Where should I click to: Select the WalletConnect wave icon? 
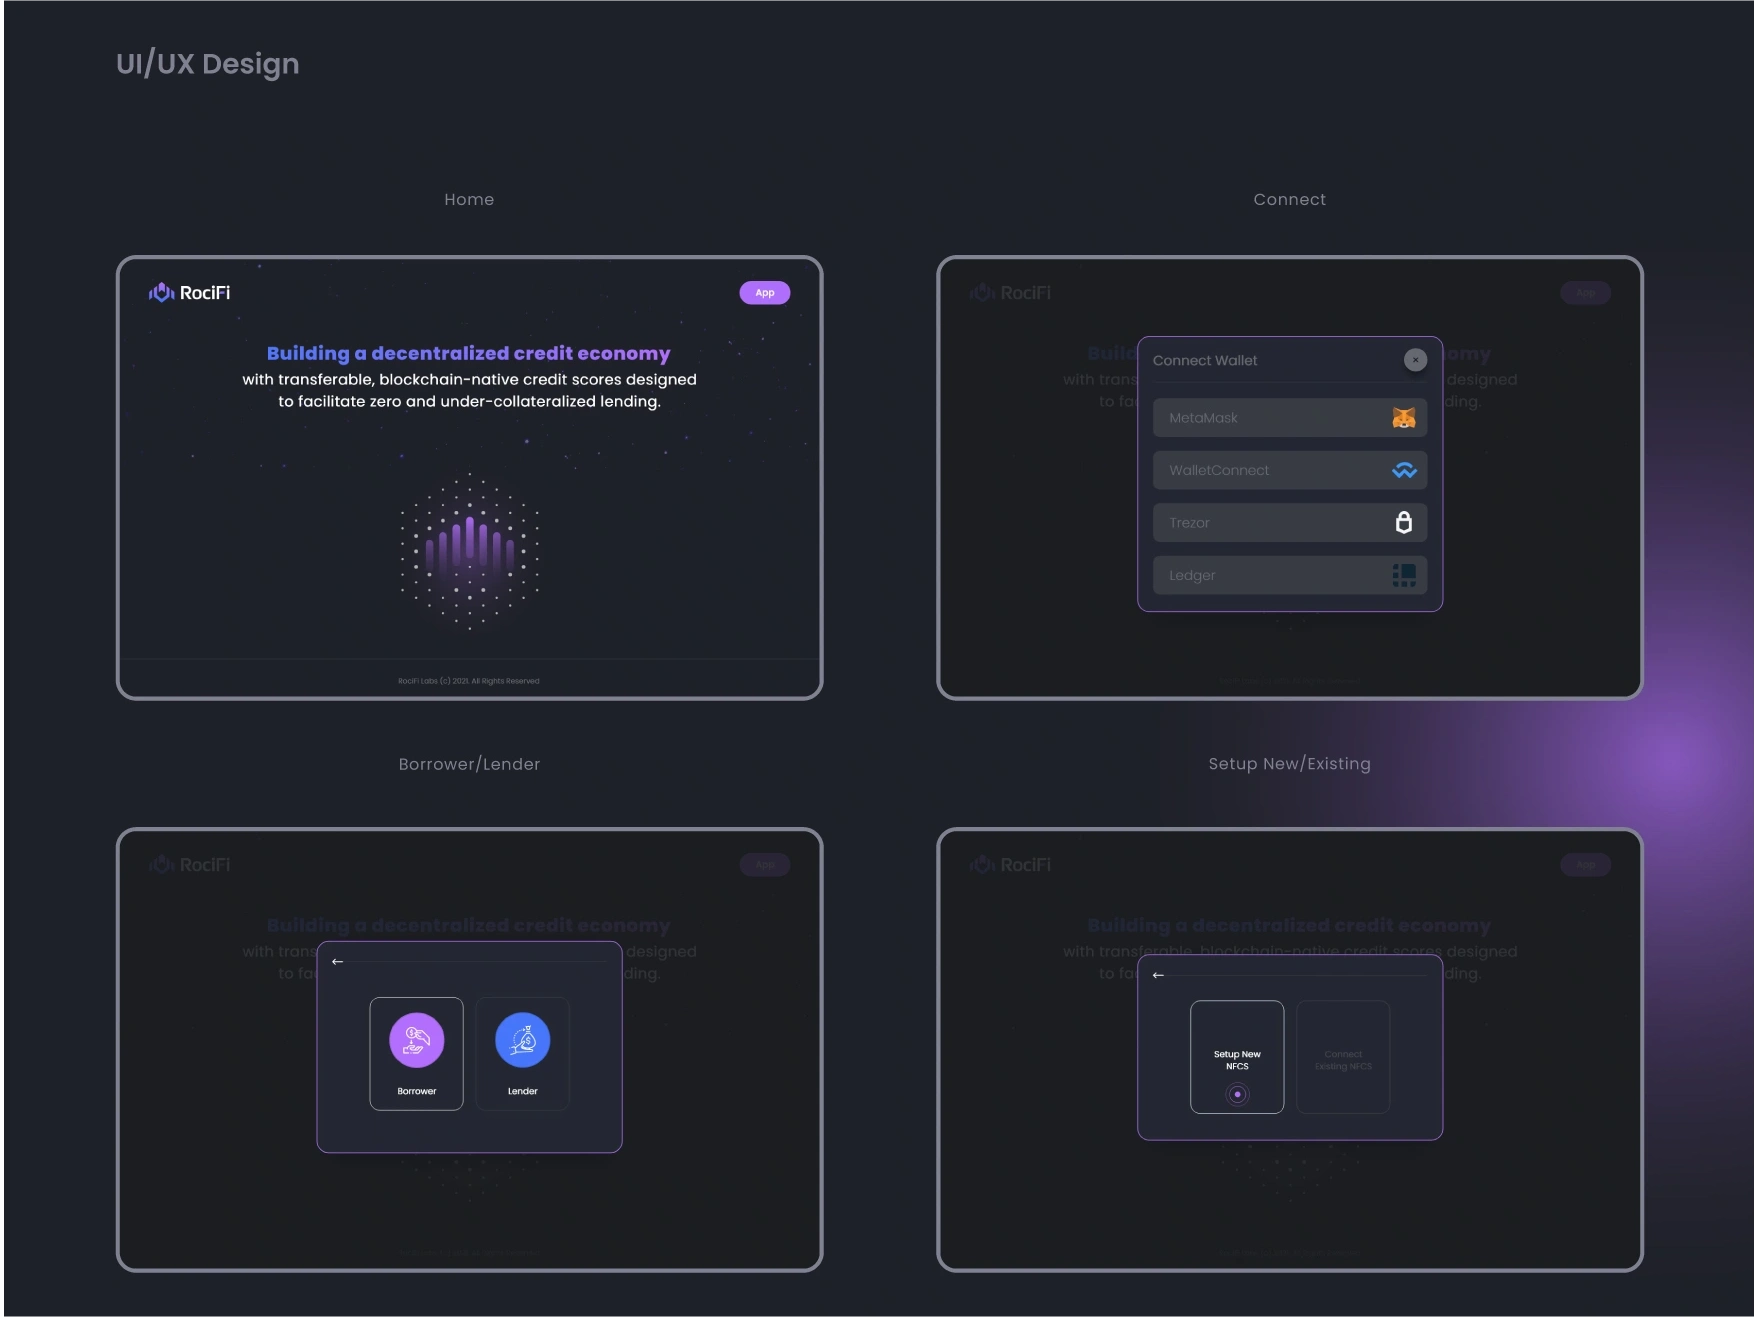(1404, 470)
